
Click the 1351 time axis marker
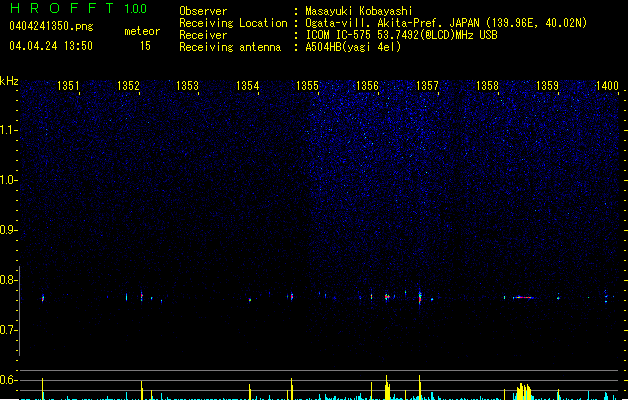(68, 86)
